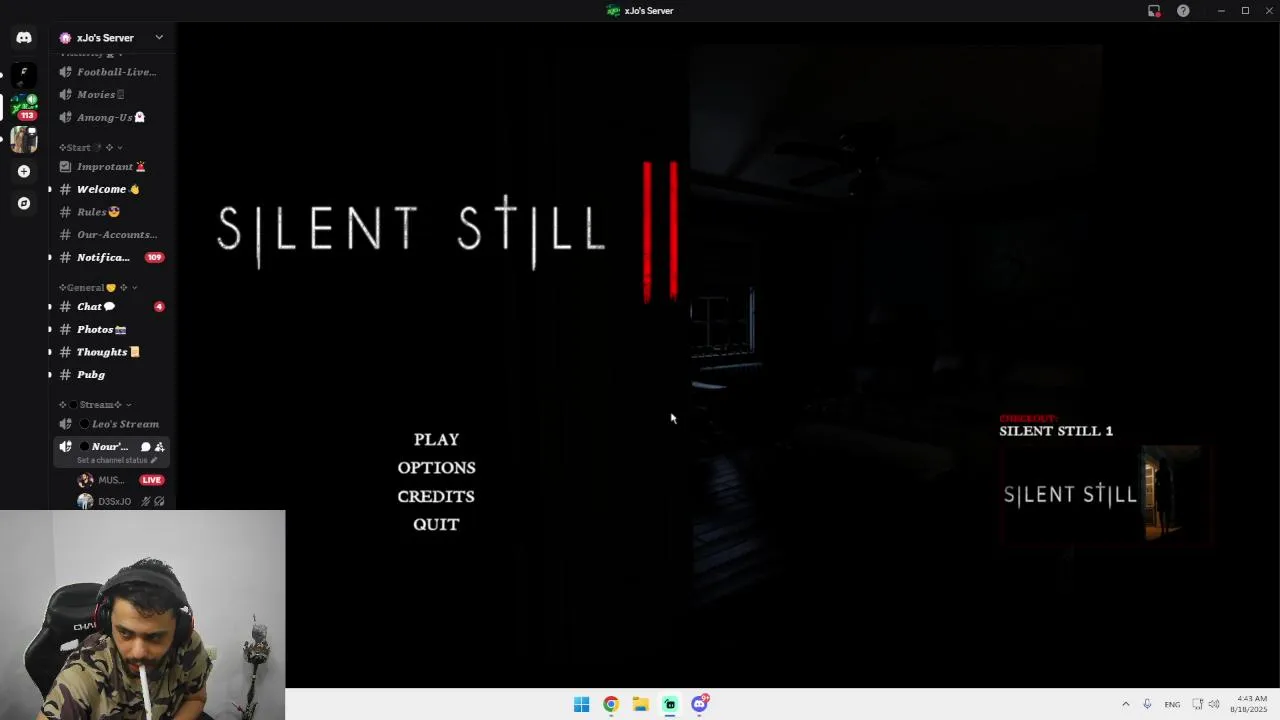
Task: Open the clock and date panel
Action: (x=1250, y=704)
